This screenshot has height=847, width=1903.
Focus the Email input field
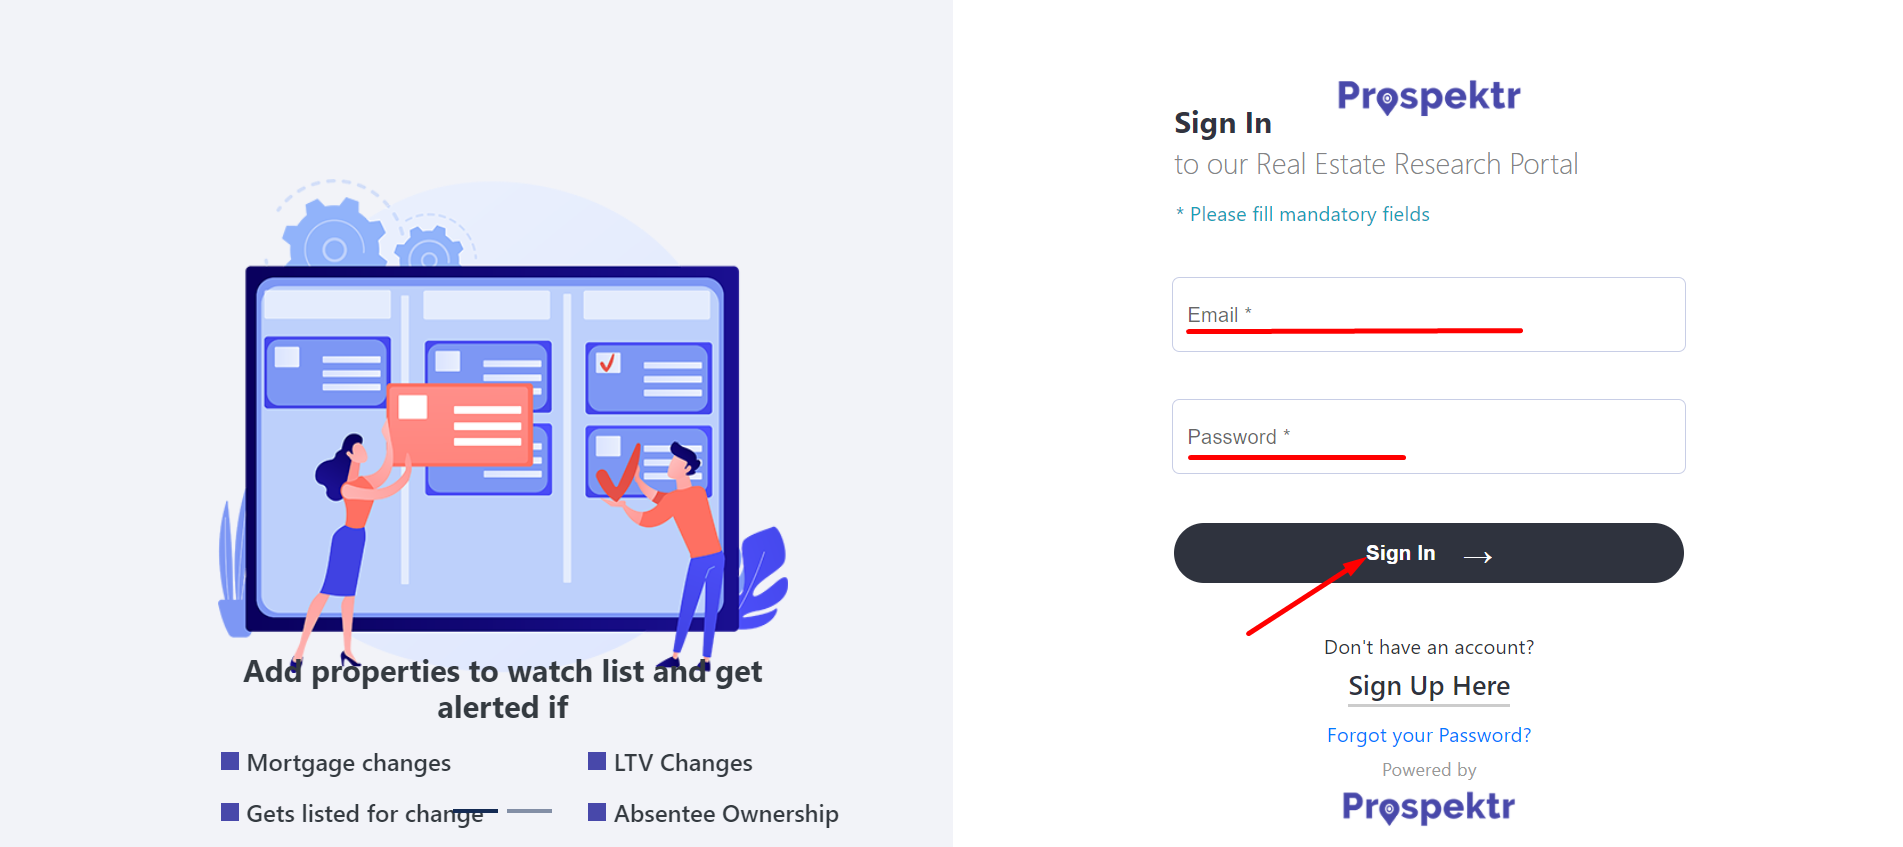click(1428, 314)
